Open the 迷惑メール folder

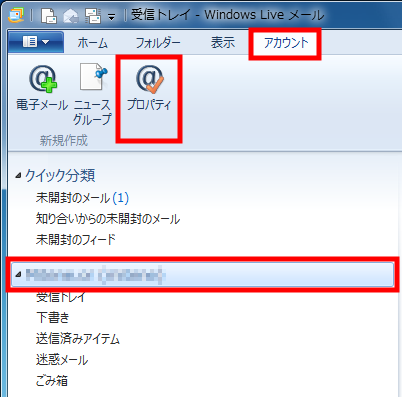[62, 360]
